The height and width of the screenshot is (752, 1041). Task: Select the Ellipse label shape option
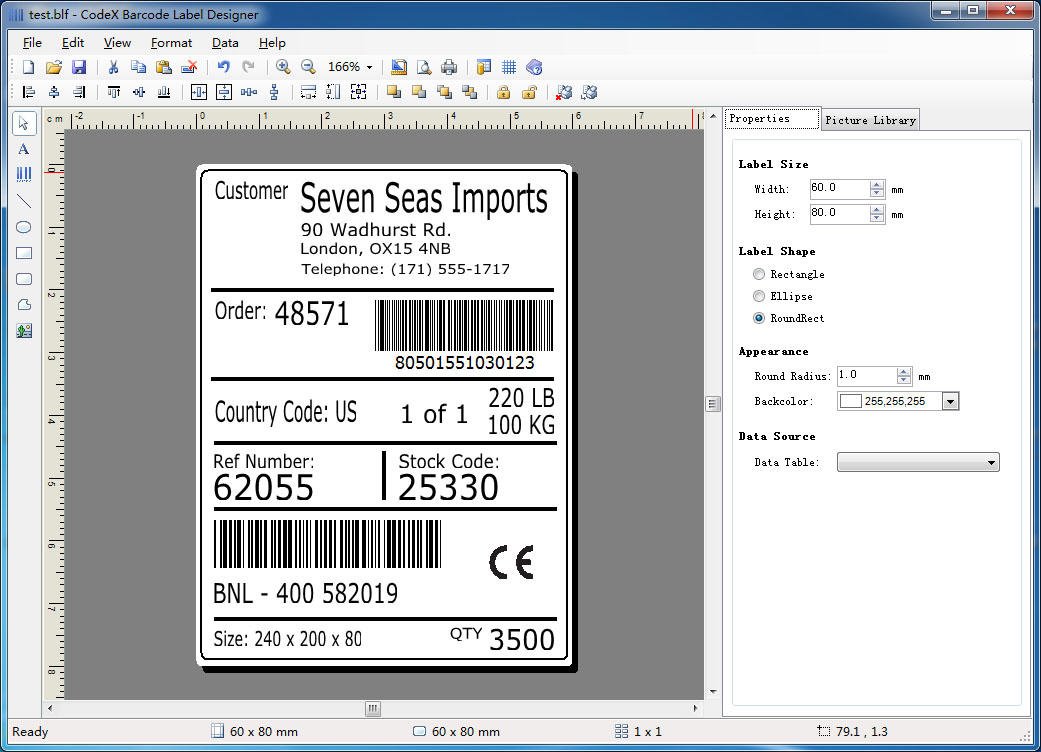click(x=759, y=296)
